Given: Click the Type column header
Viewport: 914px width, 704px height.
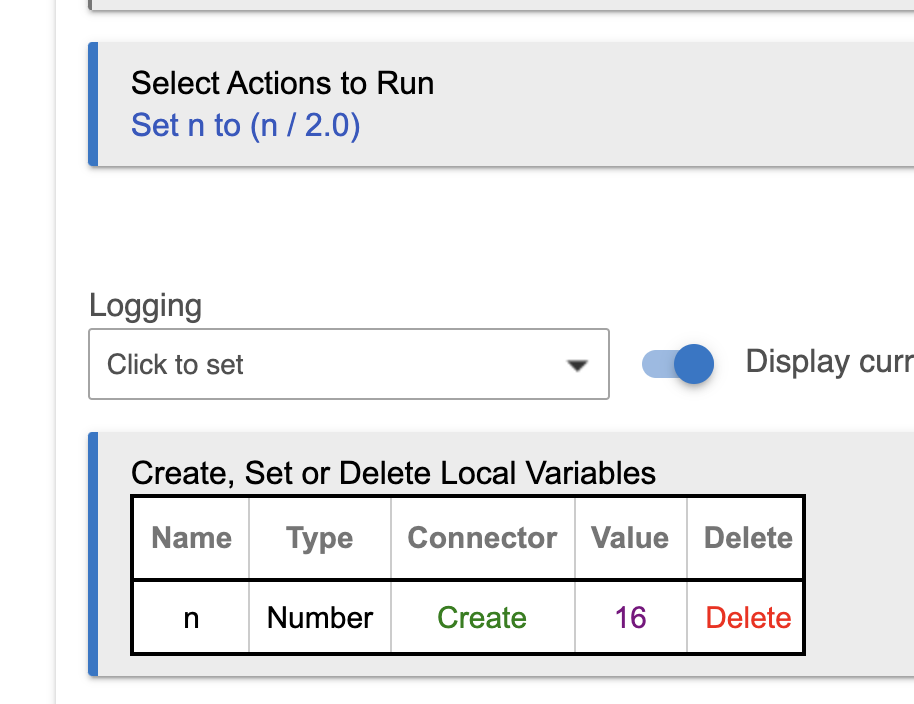Looking at the screenshot, I should pyautogui.click(x=320, y=537).
